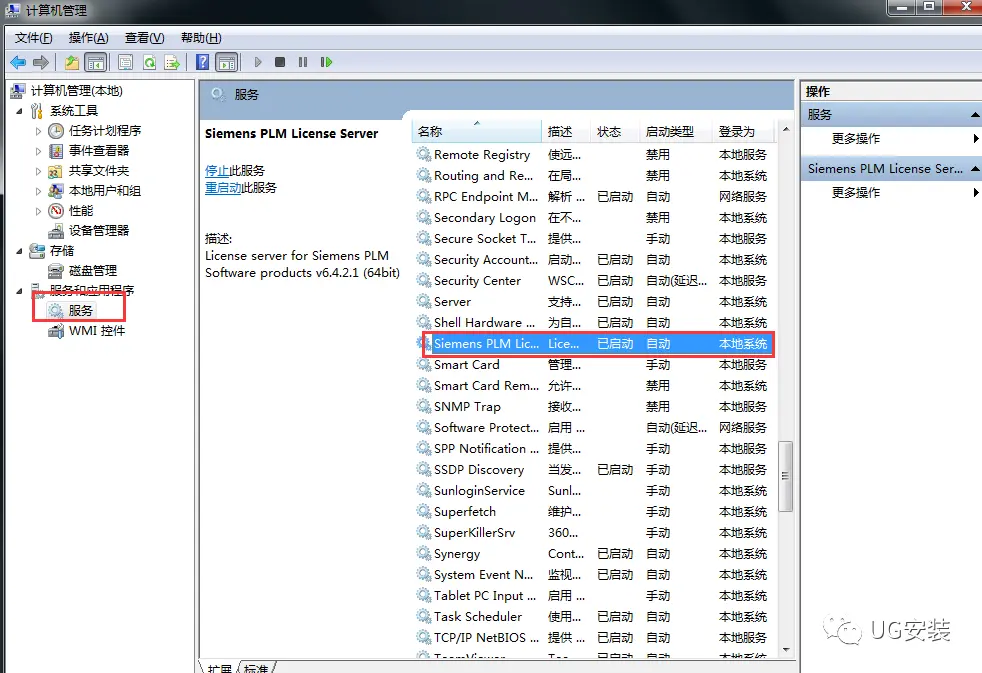Click the 事件查看器 icon in tree
Screen dimensions: 982x673
56,151
